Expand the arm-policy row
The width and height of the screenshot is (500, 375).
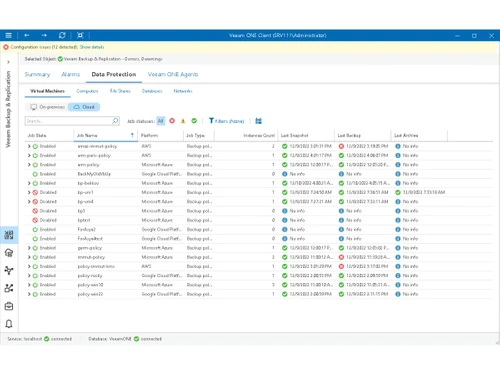coord(29,165)
